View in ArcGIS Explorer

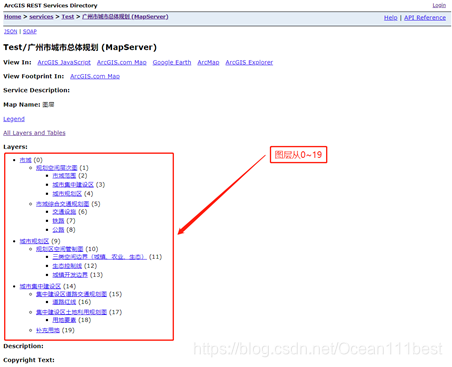pos(249,62)
